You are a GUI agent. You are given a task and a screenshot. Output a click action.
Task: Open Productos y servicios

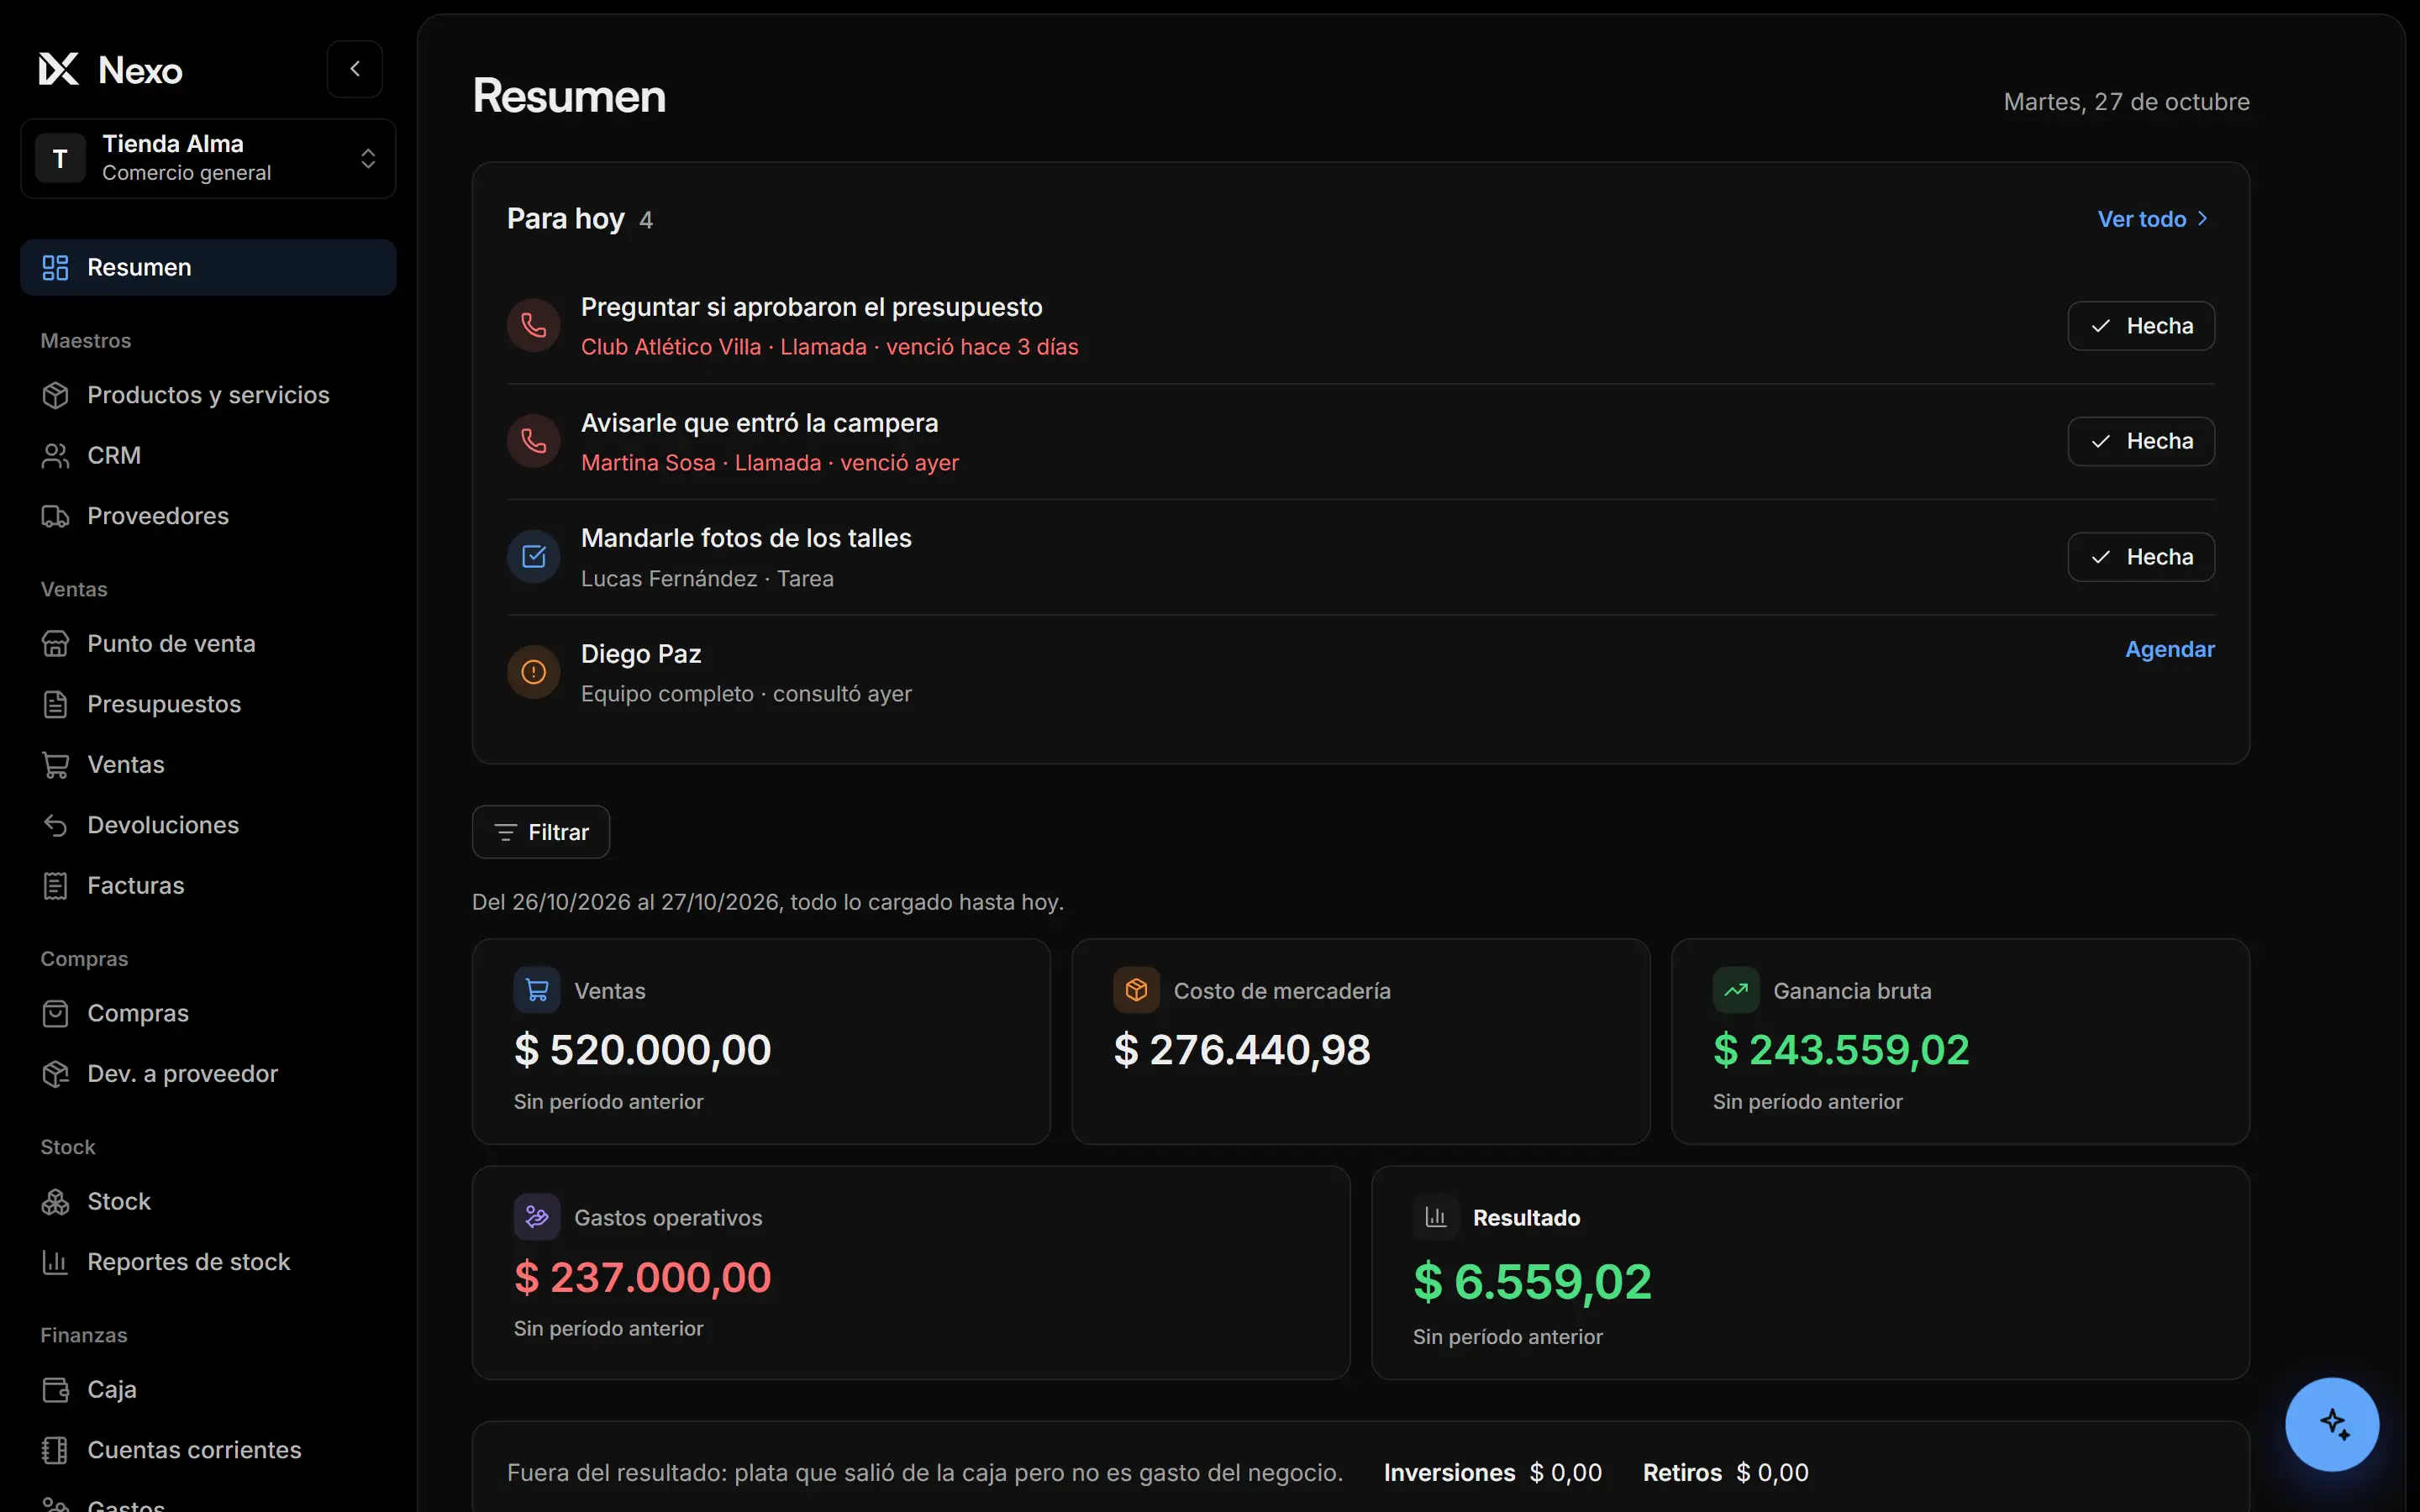pyautogui.click(x=208, y=395)
